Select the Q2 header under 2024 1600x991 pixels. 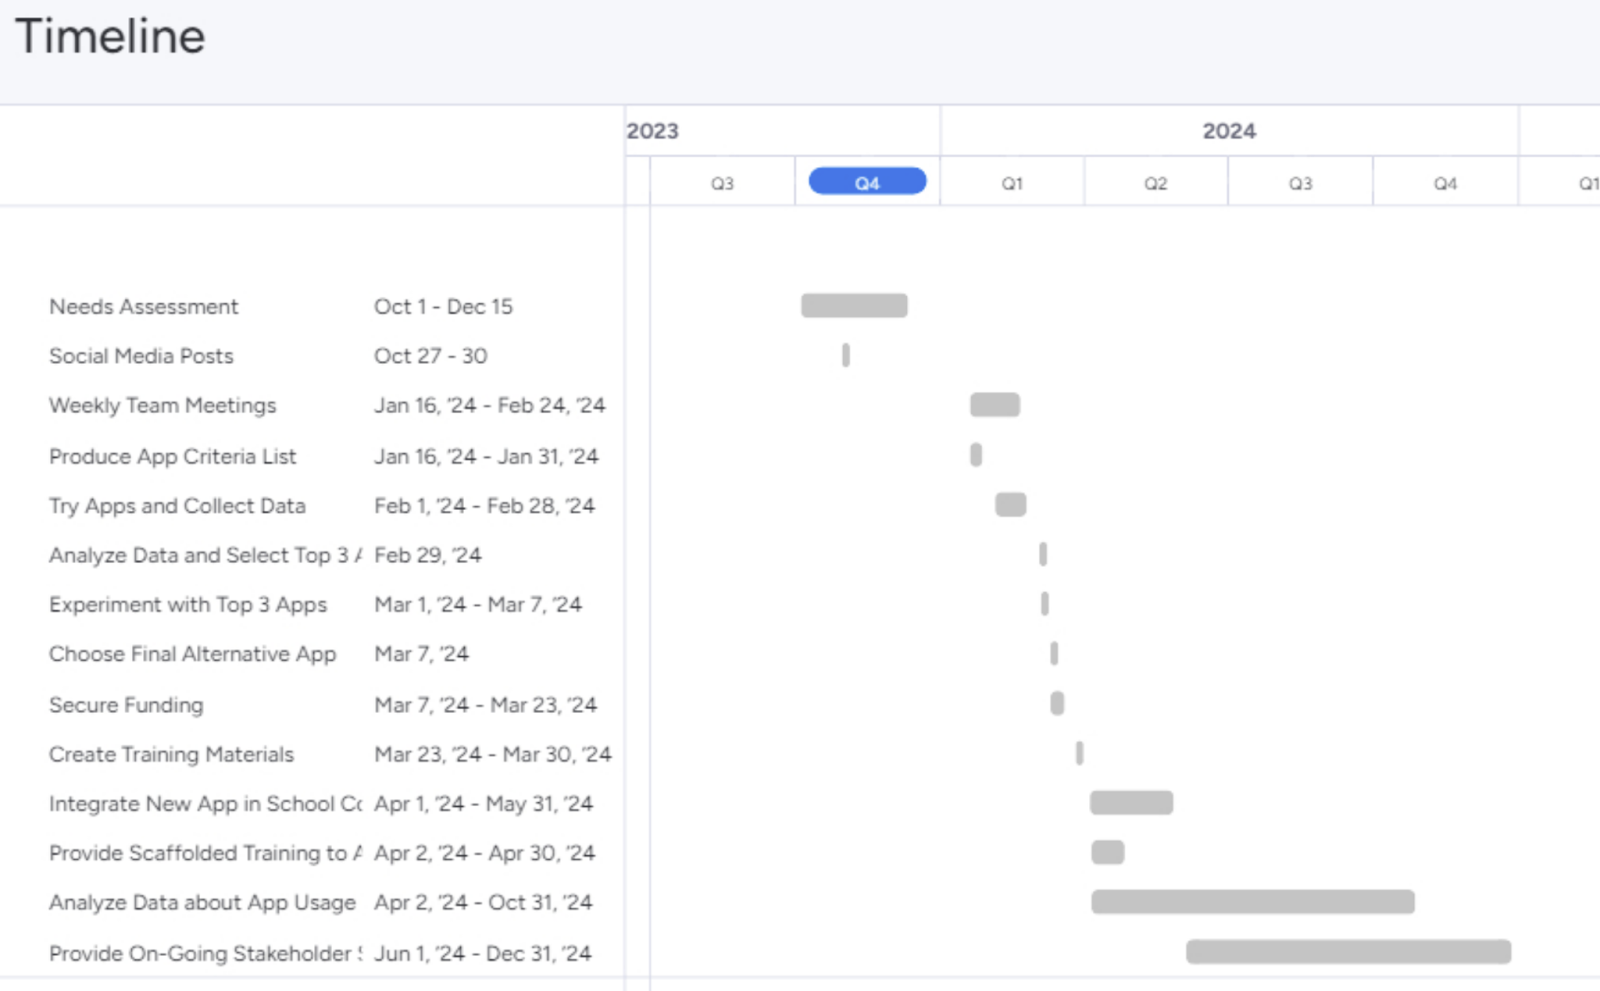(x=1155, y=183)
